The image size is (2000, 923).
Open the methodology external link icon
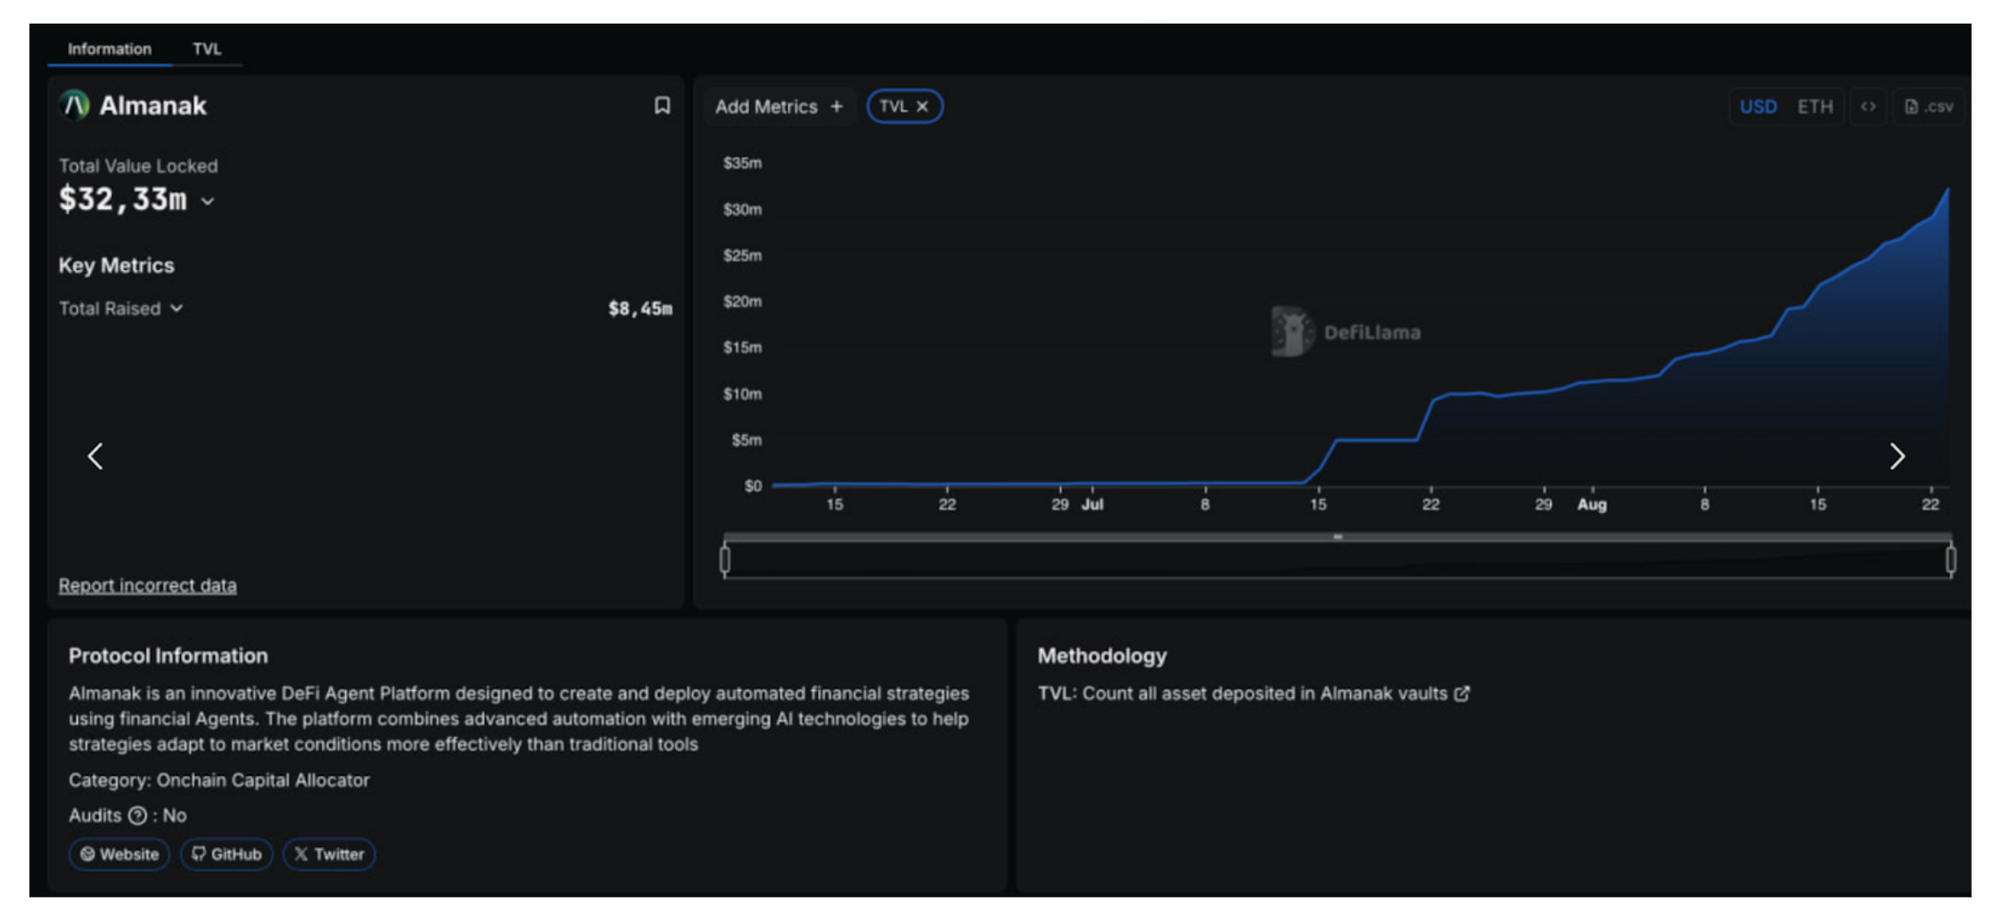tap(1462, 694)
